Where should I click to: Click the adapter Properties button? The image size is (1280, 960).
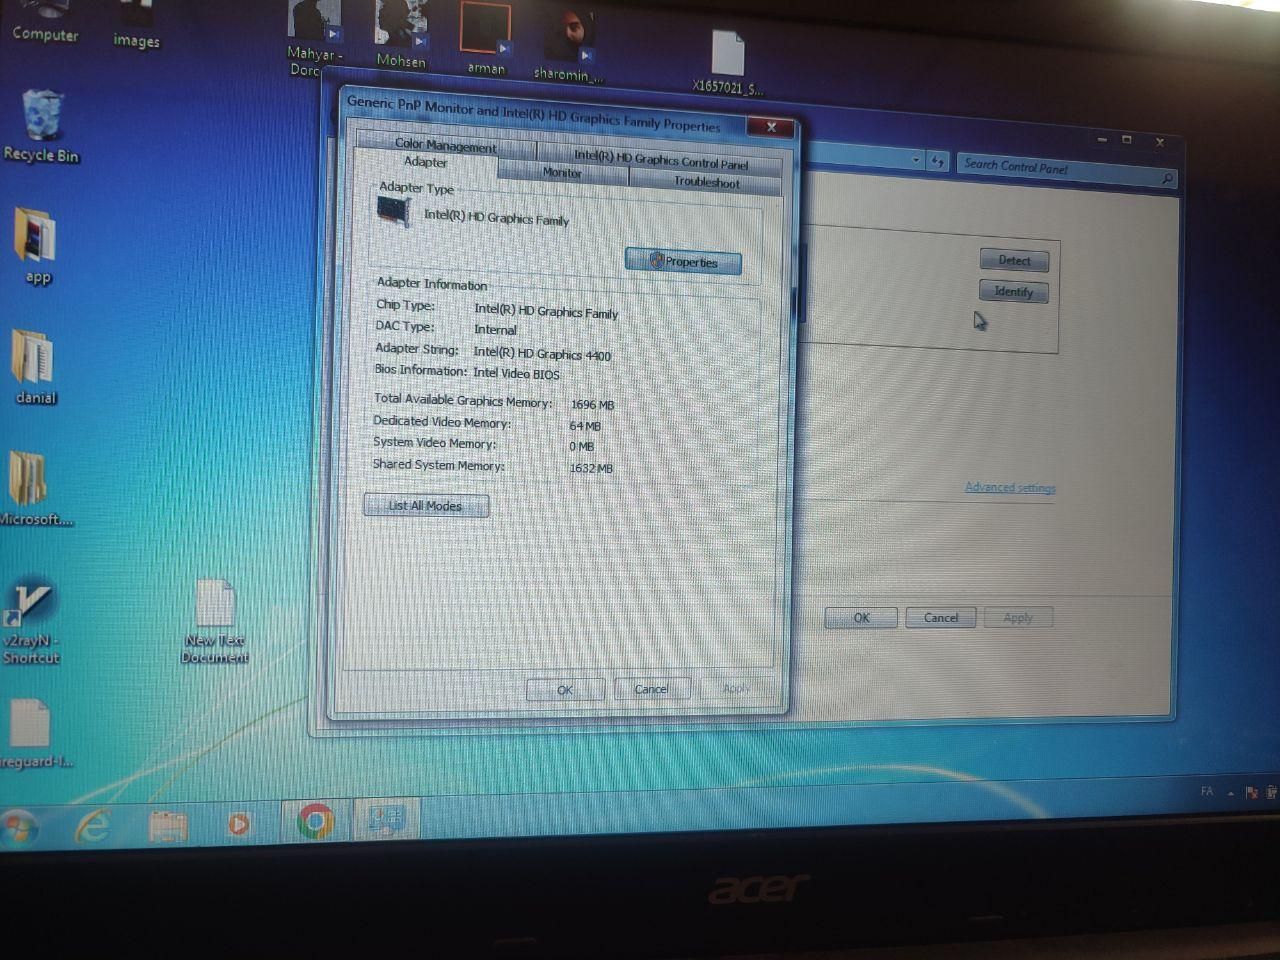683,261
